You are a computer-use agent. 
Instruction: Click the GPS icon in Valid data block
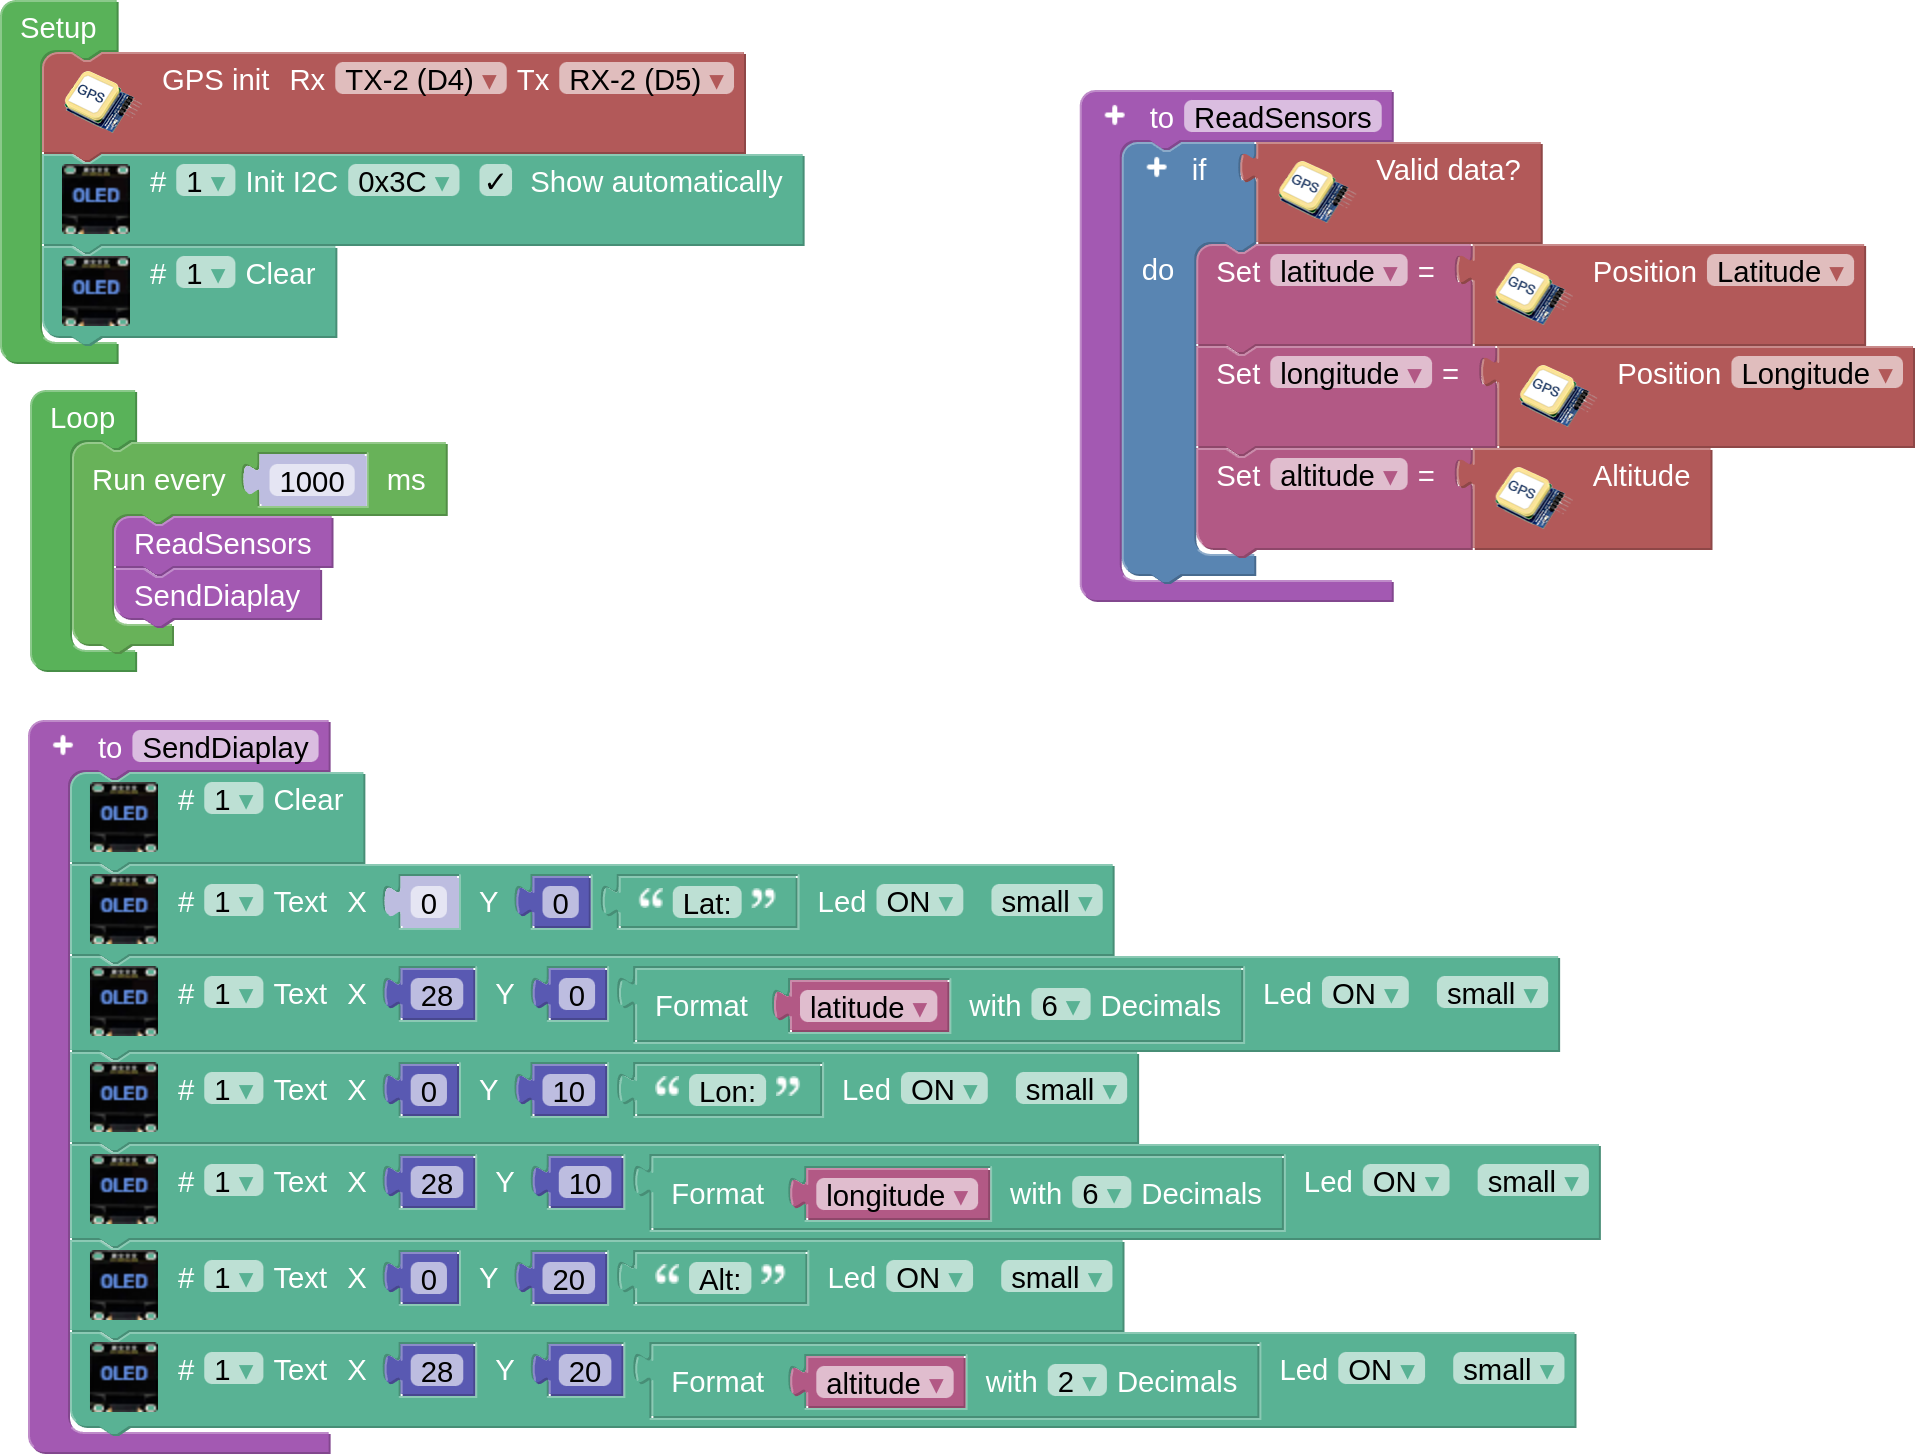click(1313, 189)
